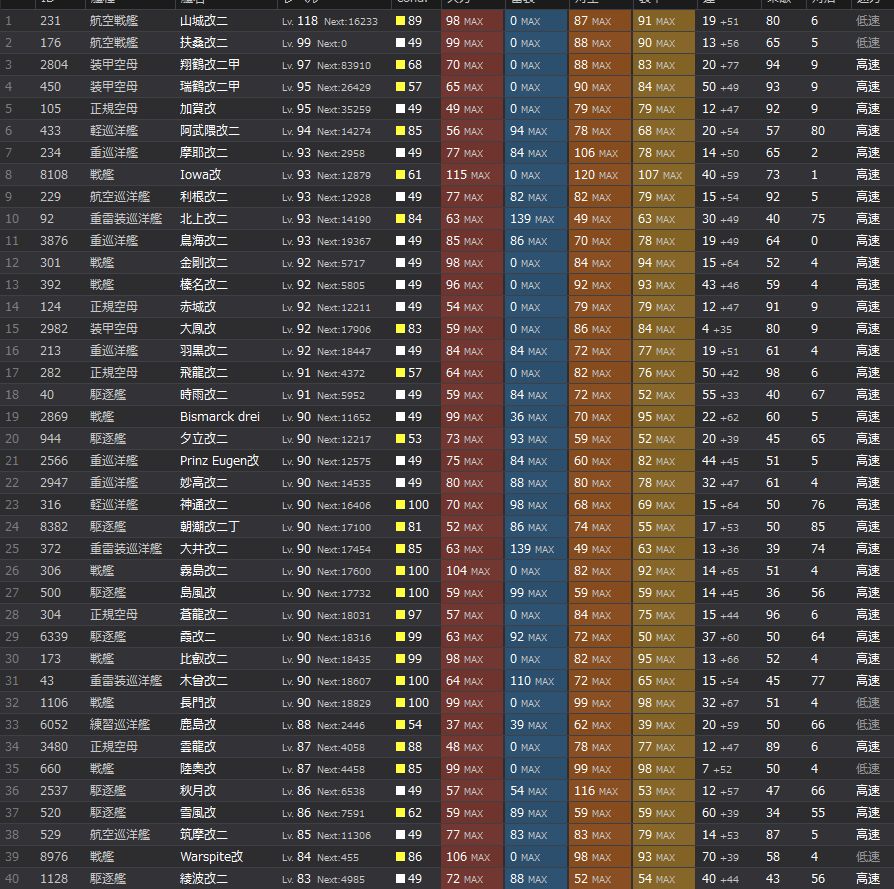Click the ship name 瑞鶴改二甲
The height and width of the screenshot is (889, 894).
tap(210, 87)
